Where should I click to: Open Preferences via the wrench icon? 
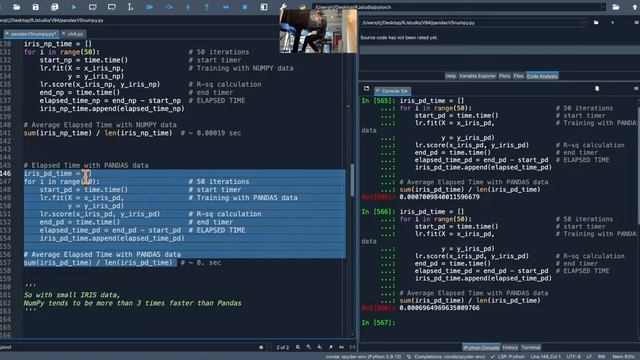click(x=283, y=6)
